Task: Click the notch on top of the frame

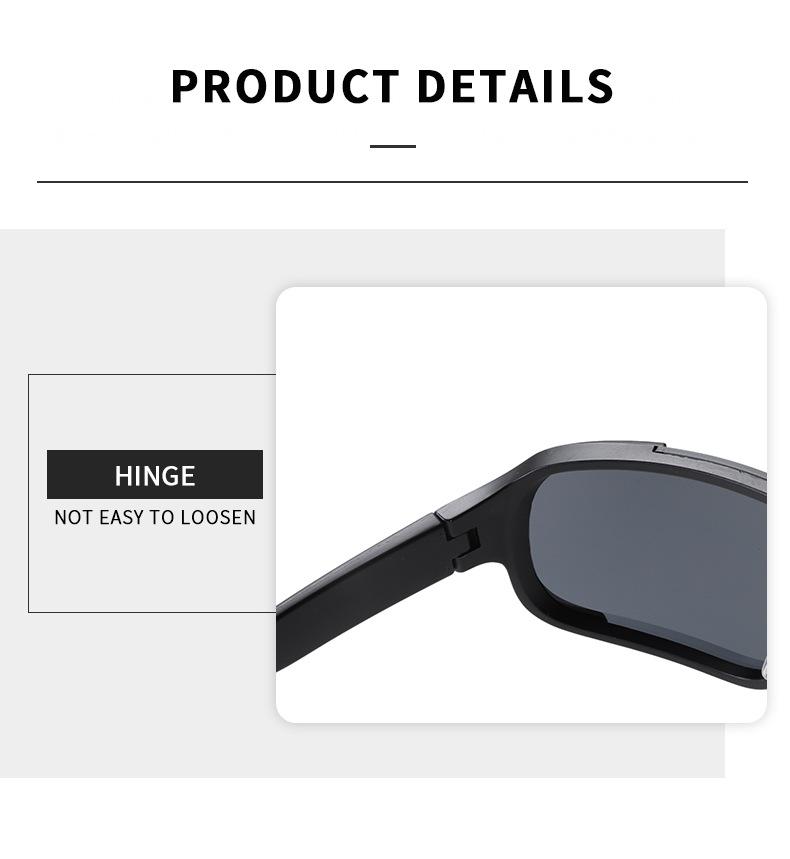Action: pyautogui.click(x=660, y=450)
